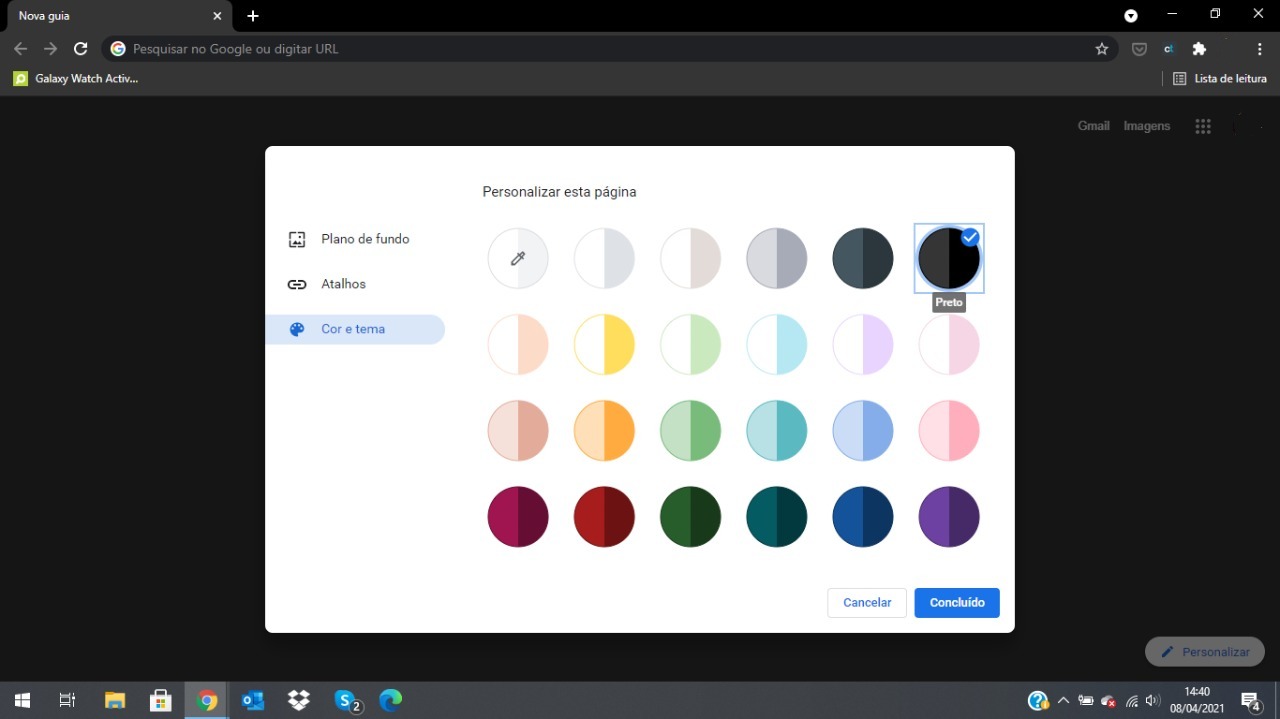
Task: Close the Nova guia tab
Action: (x=217, y=16)
